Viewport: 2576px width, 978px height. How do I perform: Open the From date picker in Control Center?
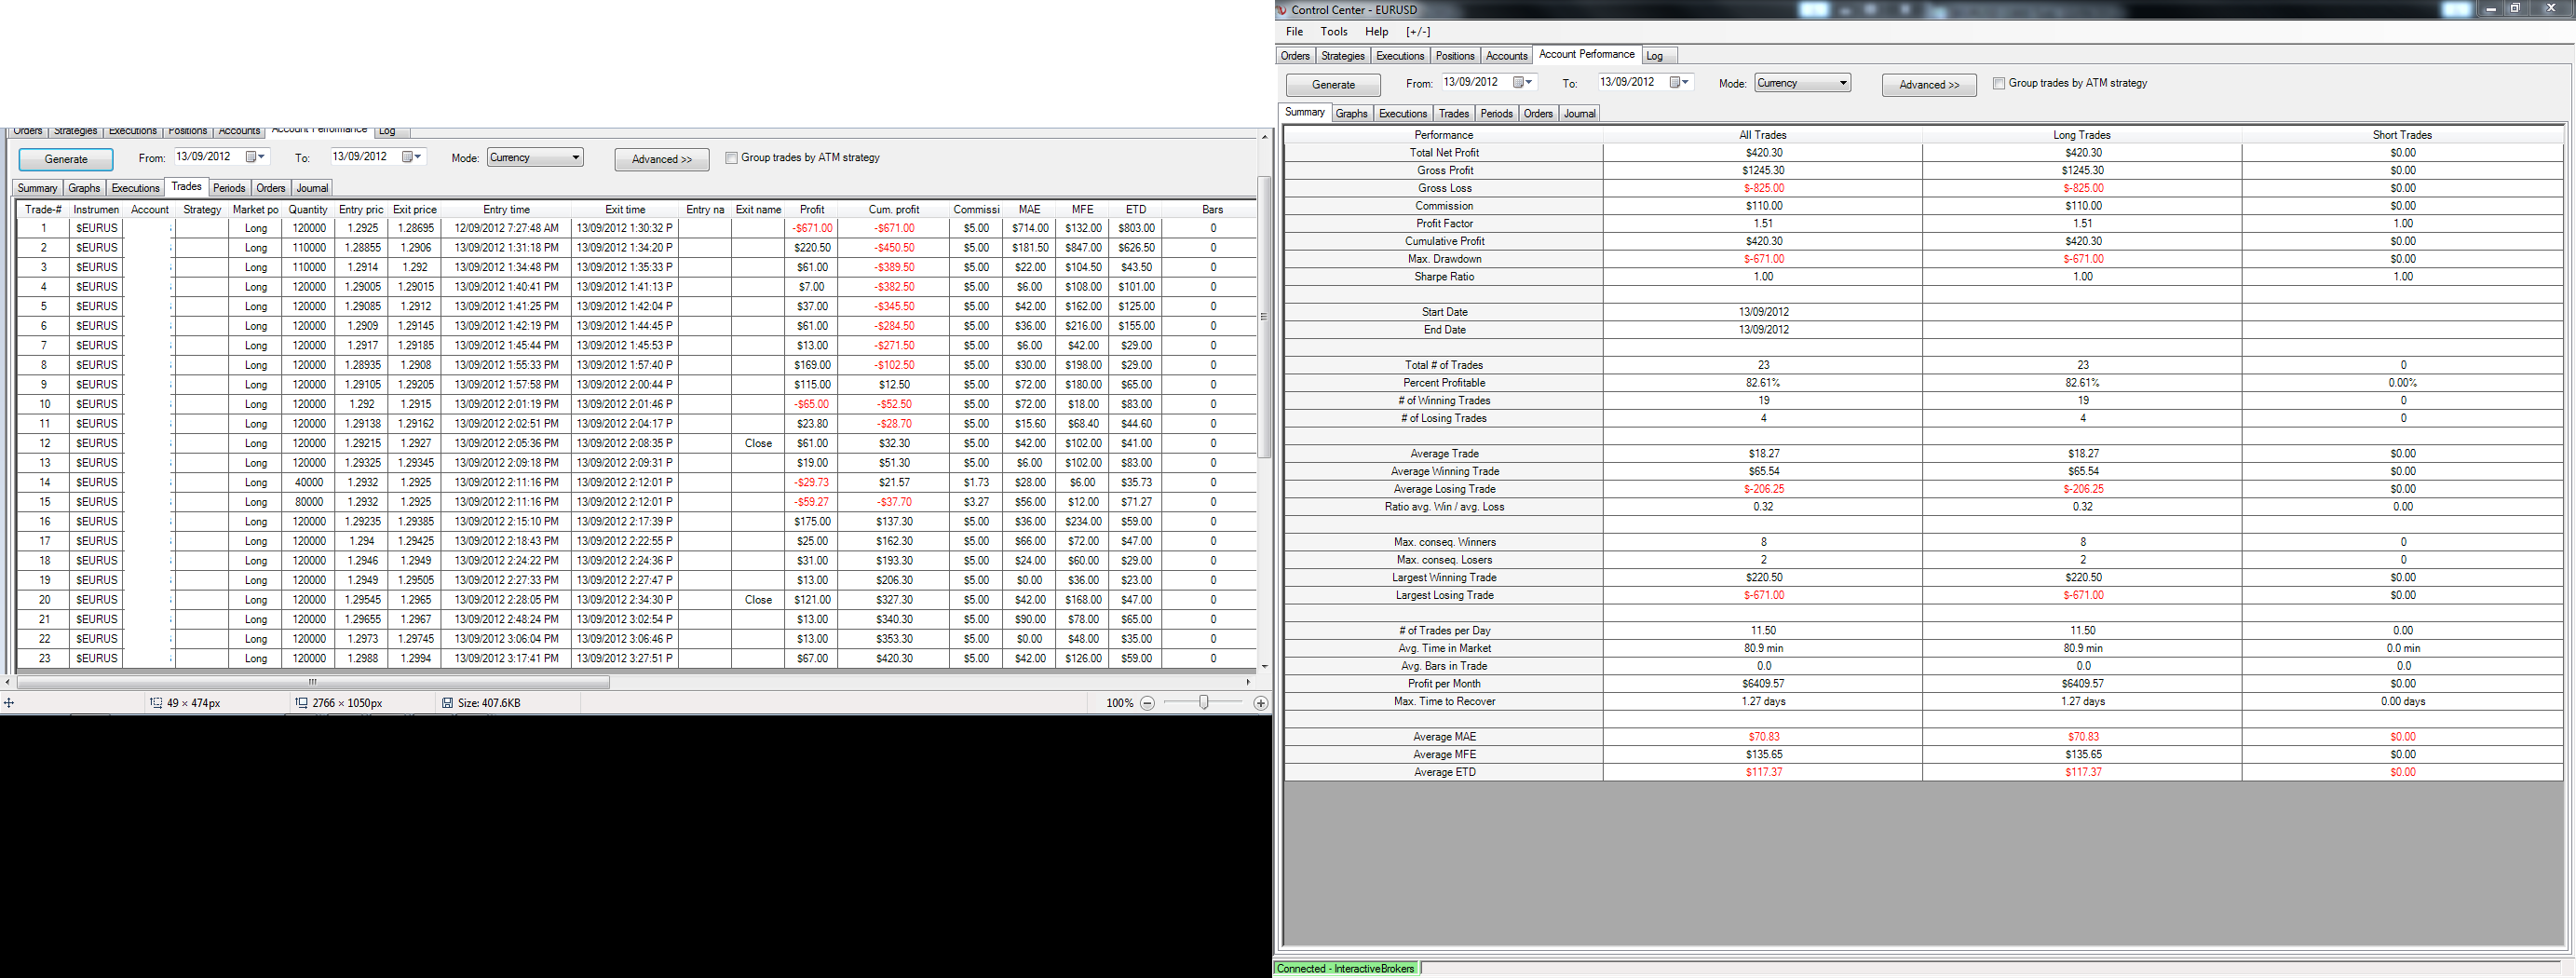[x=1523, y=82]
